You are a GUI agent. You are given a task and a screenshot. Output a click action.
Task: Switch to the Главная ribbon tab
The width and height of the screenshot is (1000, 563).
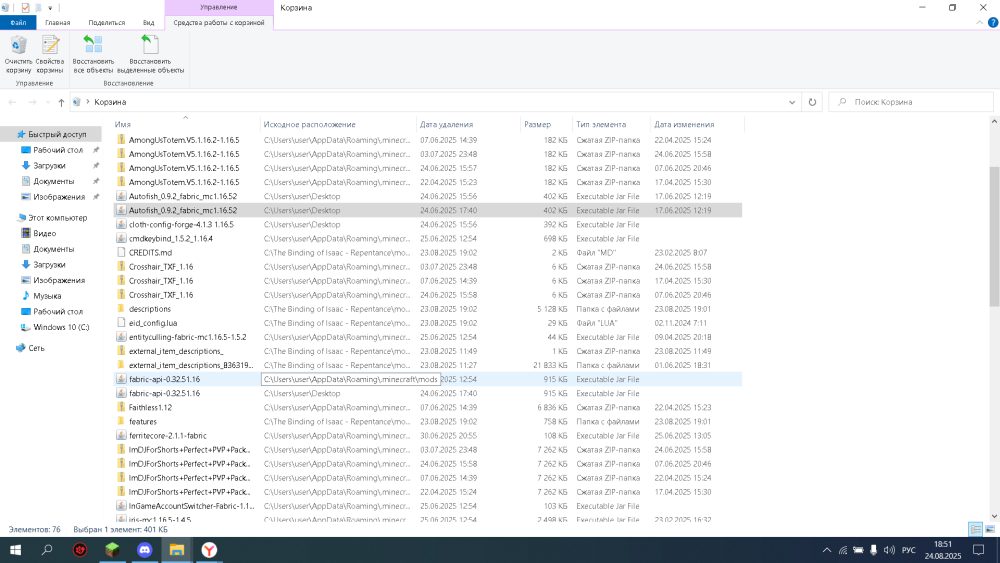(x=57, y=22)
